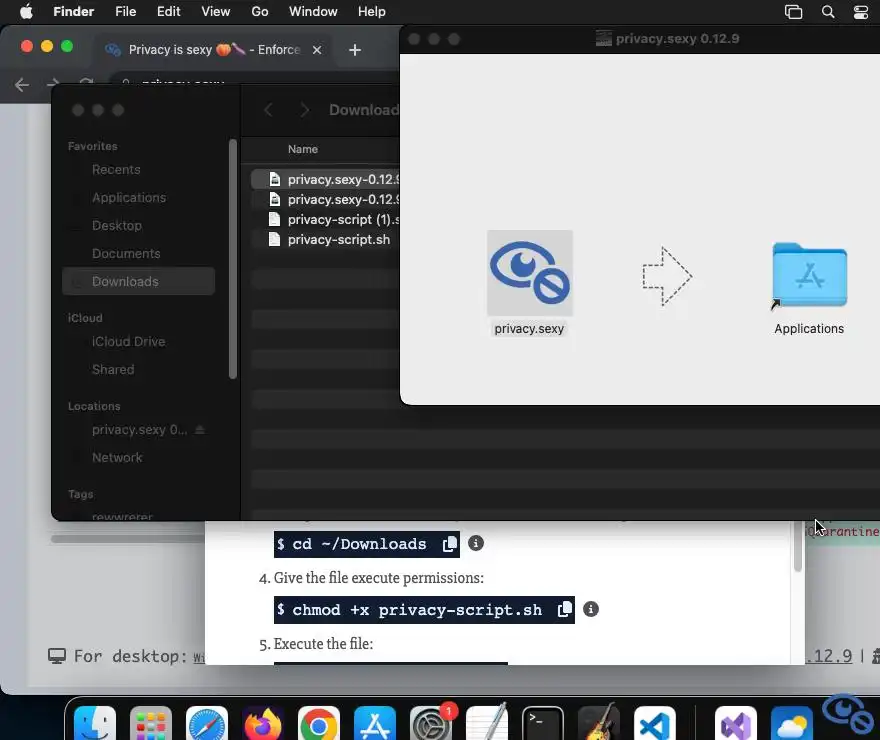Viewport: 880px width, 740px height.
Task: Select privacy.sexy 0... volume in sidebar
Action: (x=139, y=430)
